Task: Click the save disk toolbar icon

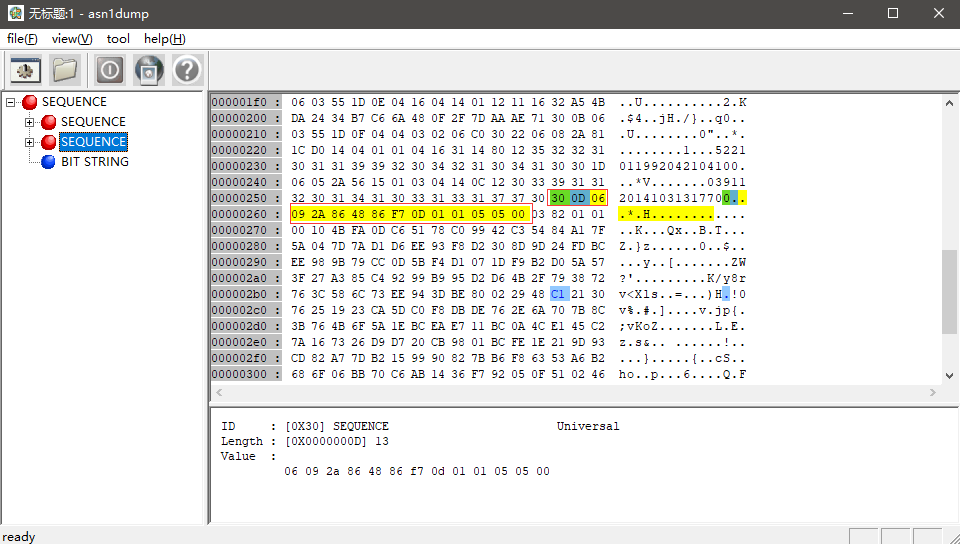Action: (149, 70)
